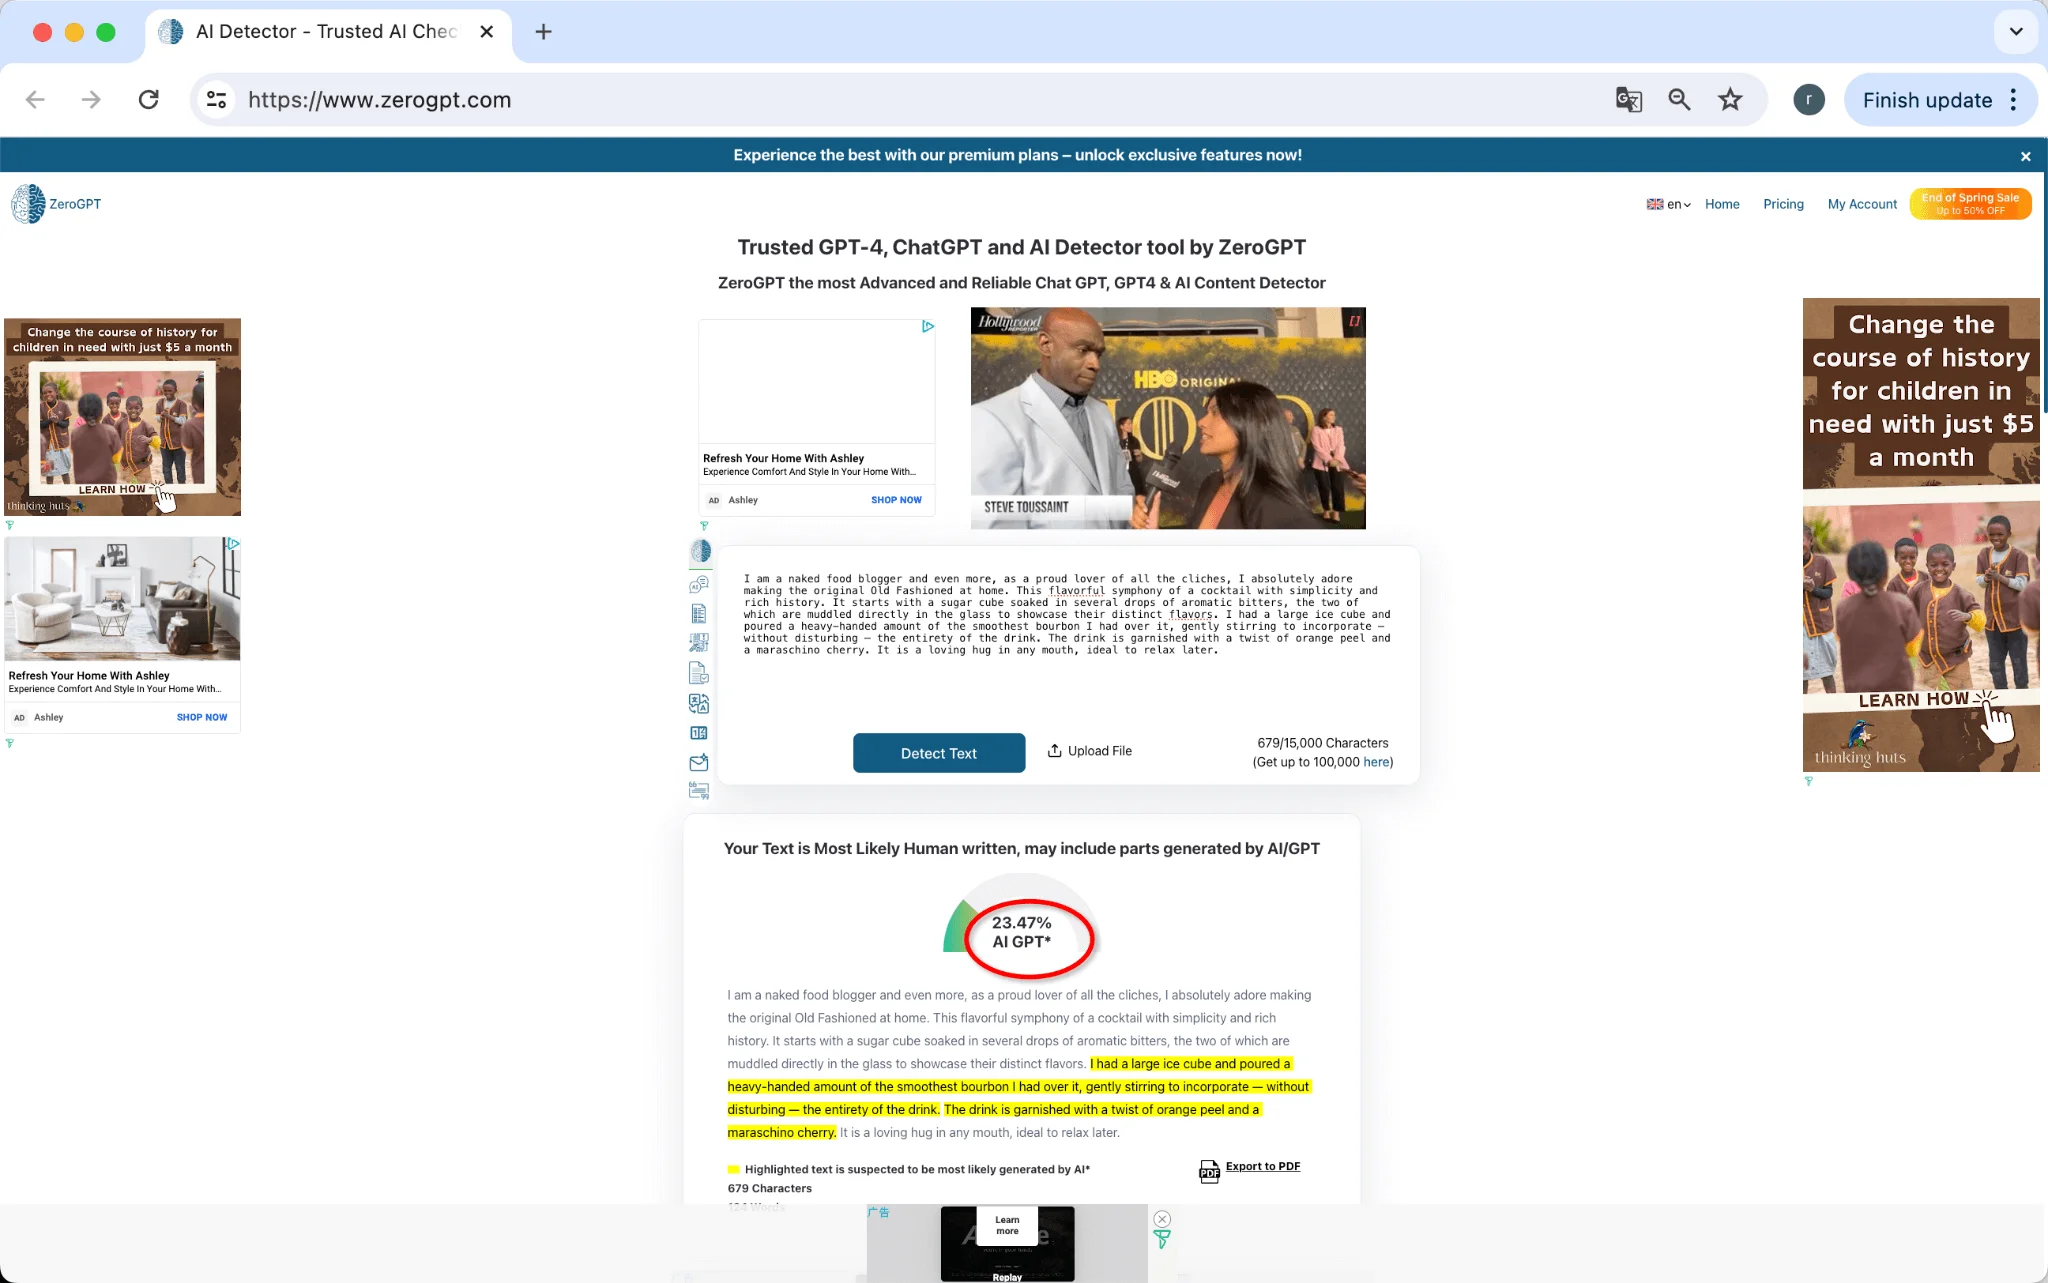This screenshot has width=2048, height=1283.
Task: Open the document checklist (summarizer) sidebar icon
Action: [x=699, y=613]
